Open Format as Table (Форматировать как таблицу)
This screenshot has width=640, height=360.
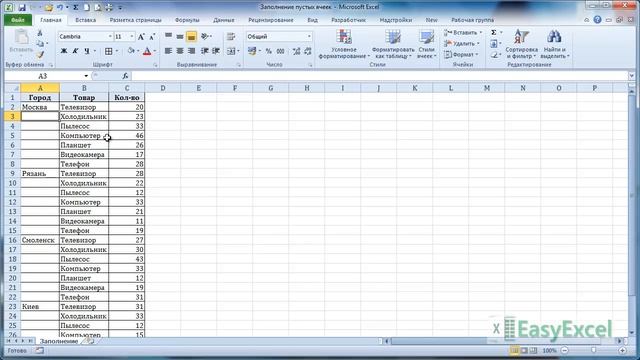click(393, 44)
